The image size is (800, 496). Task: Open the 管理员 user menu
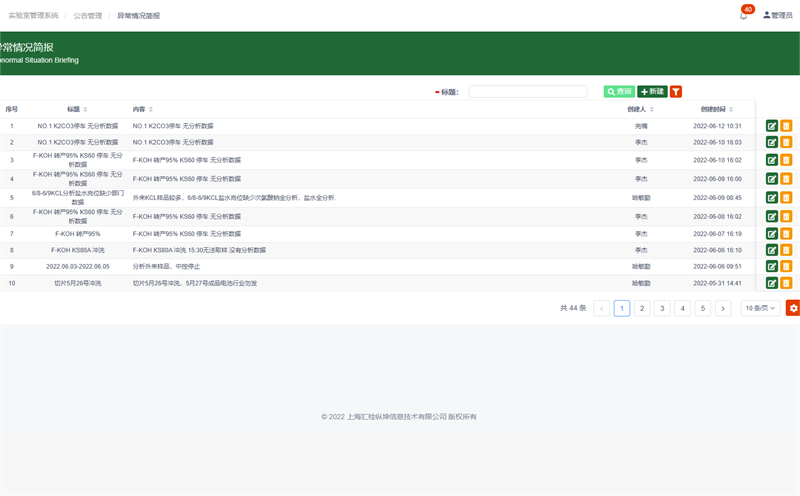click(777, 15)
